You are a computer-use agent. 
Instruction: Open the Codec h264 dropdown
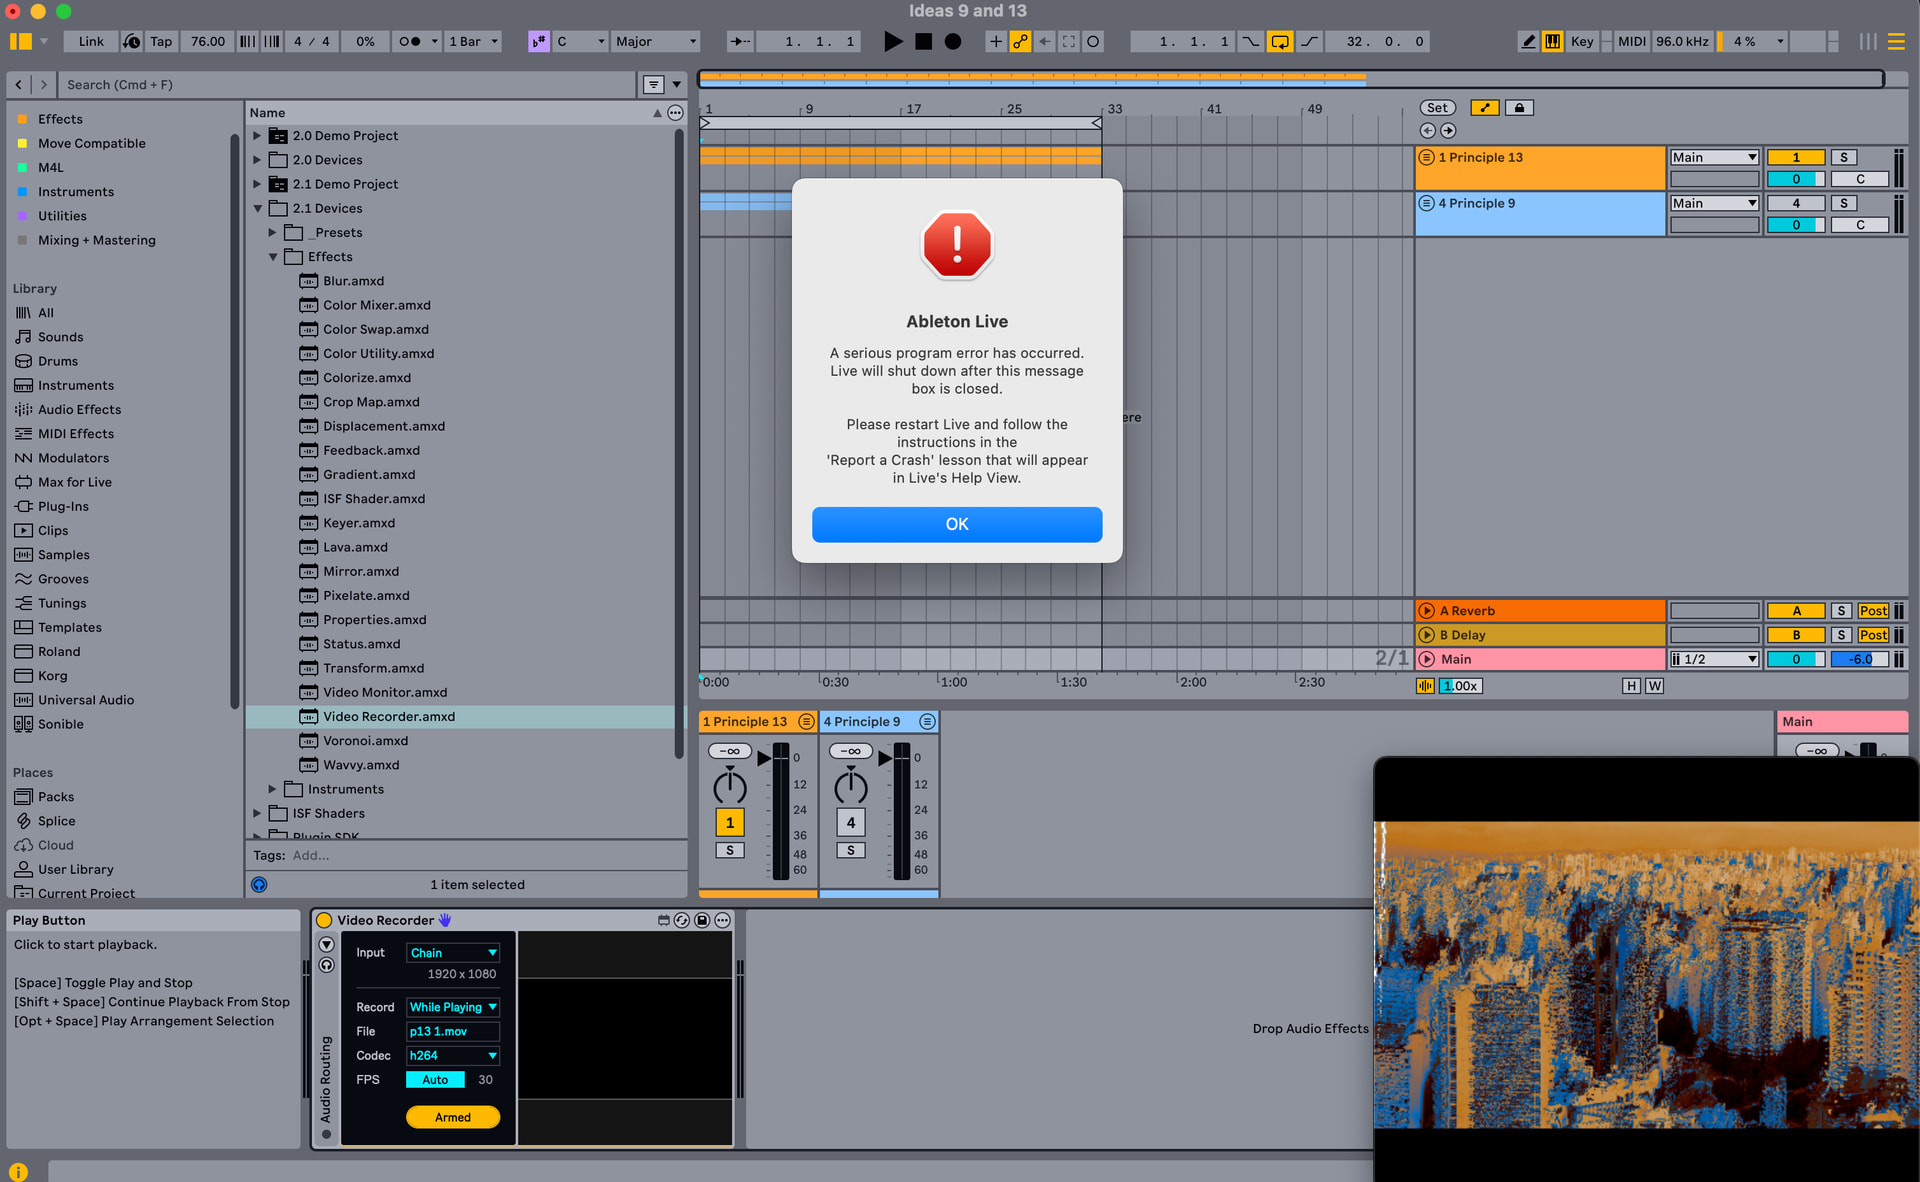[452, 1055]
